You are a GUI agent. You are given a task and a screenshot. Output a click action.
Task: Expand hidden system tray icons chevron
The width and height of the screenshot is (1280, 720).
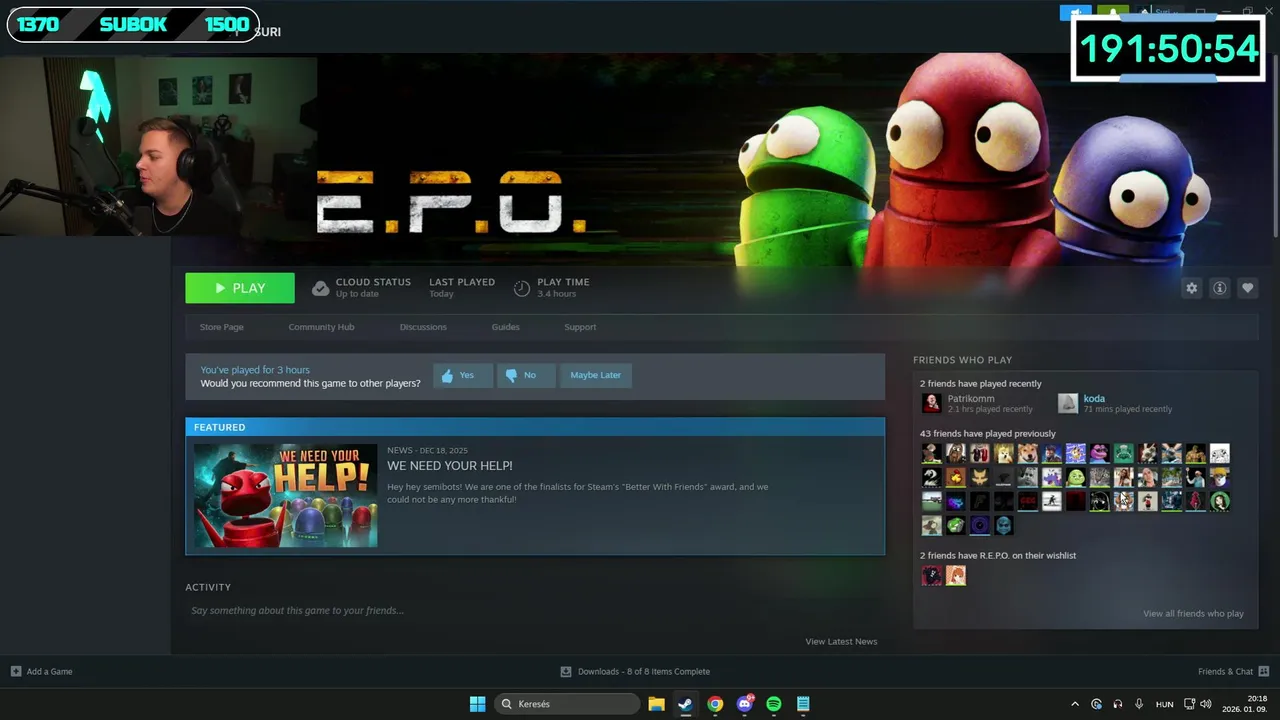click(1075, 704)
